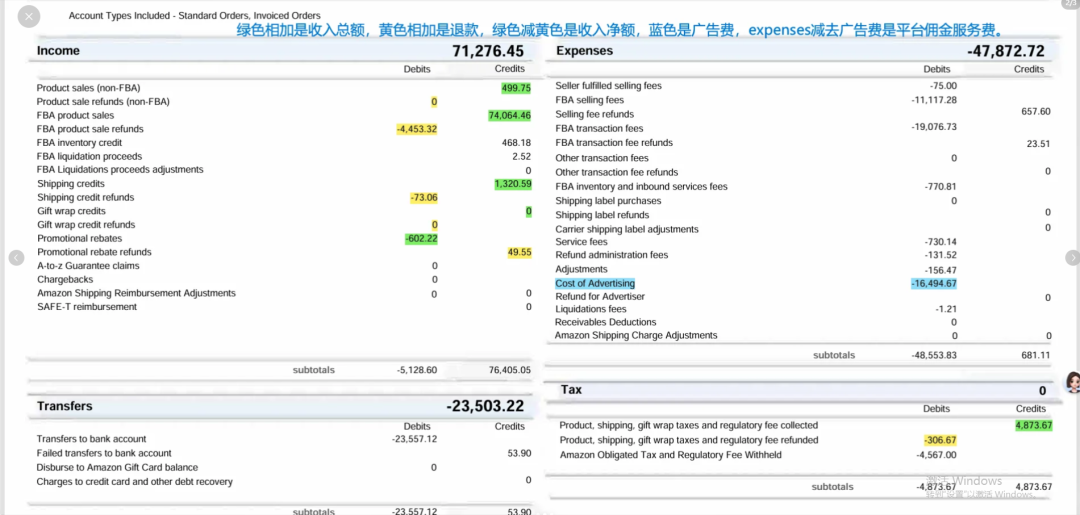Click the yellow highlighted -306.67 tax refunded

pyautogui.click(x=940, y=440)
